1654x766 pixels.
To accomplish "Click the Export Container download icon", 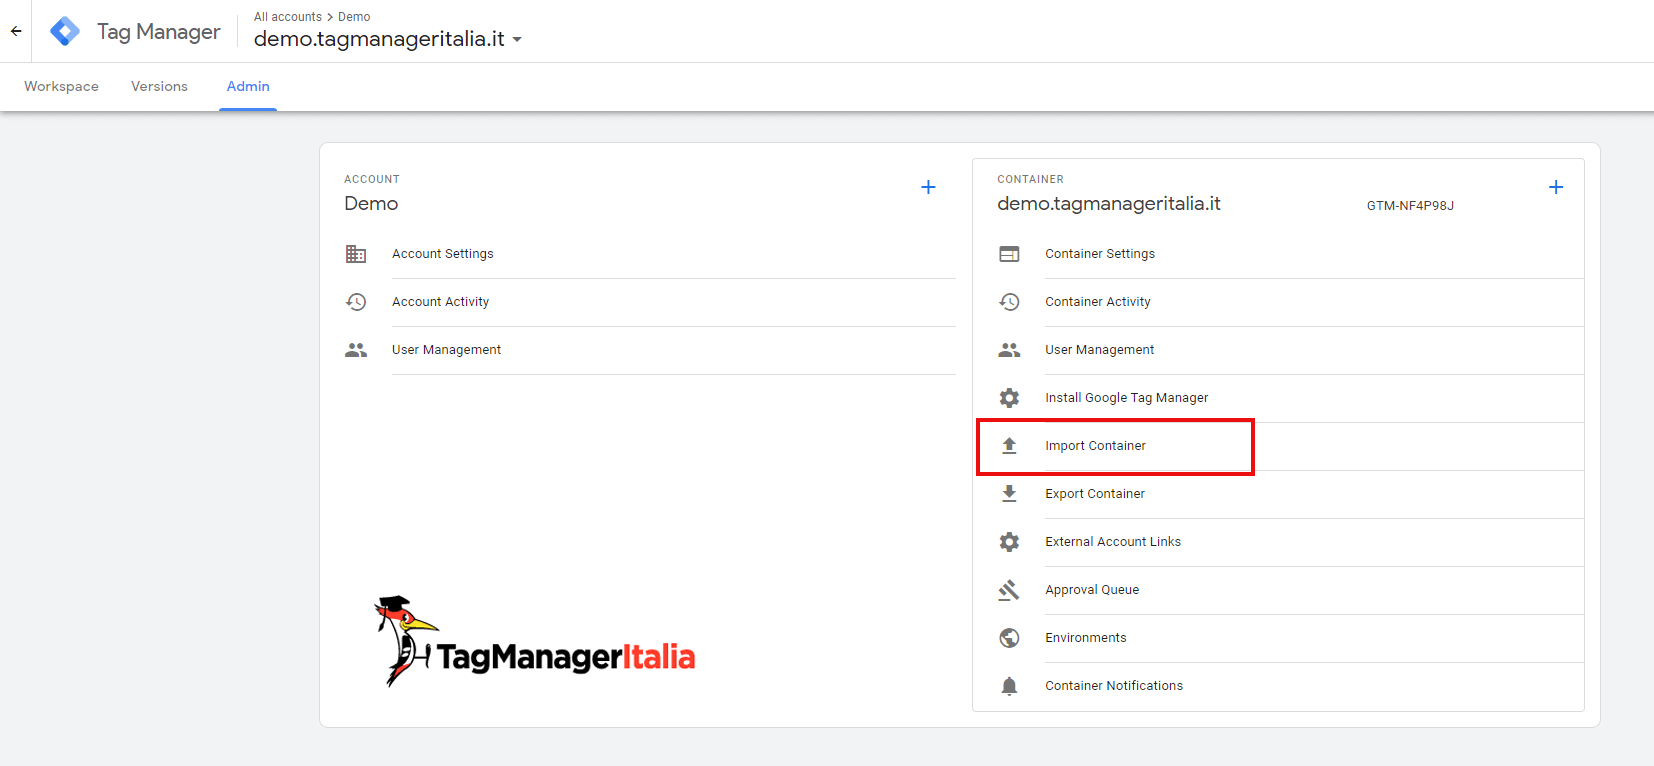I will coord(1009,494).
